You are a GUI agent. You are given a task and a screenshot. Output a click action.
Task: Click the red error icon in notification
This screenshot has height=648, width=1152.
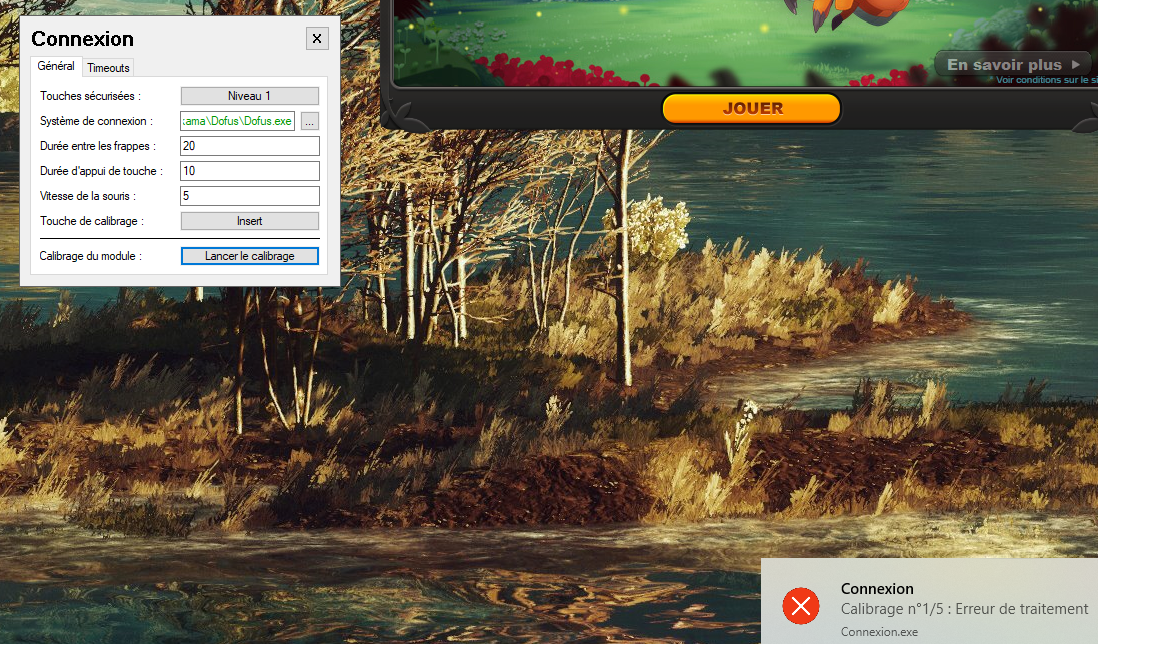(801, 606)
